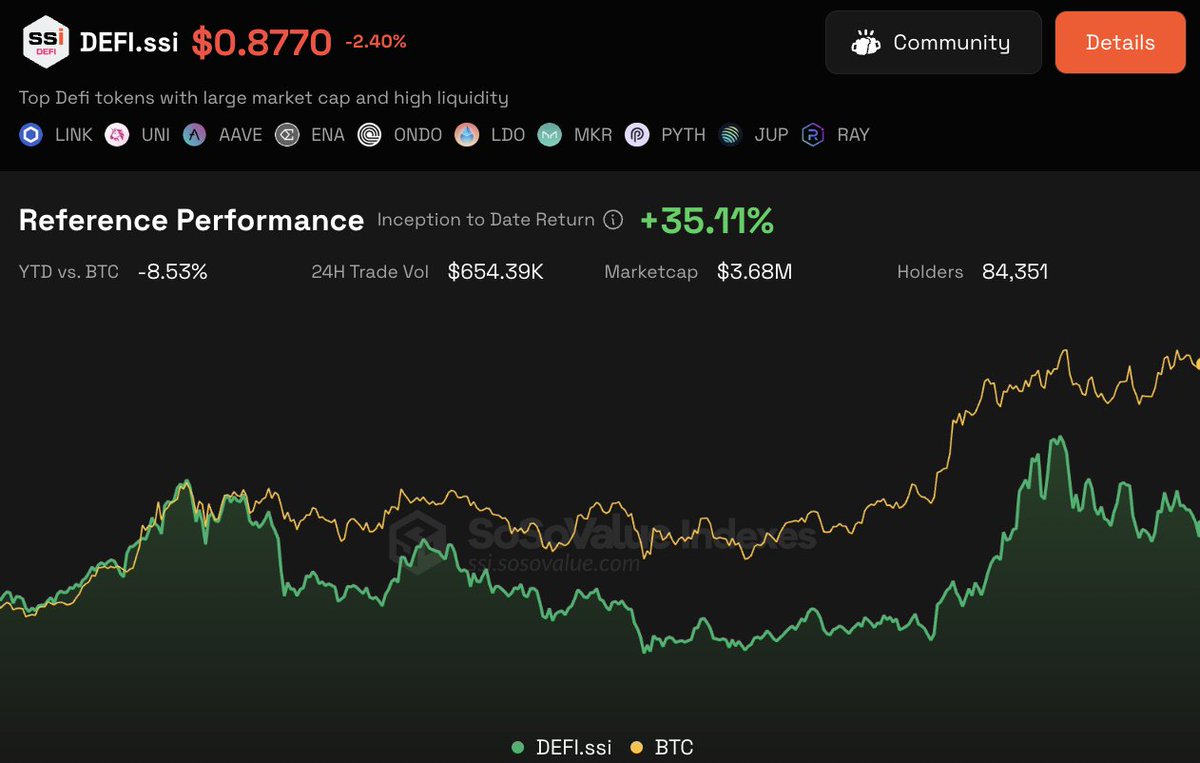Click the MKR token icon
This screenshot has width=1200, height=763.
(x=550, y=135)
